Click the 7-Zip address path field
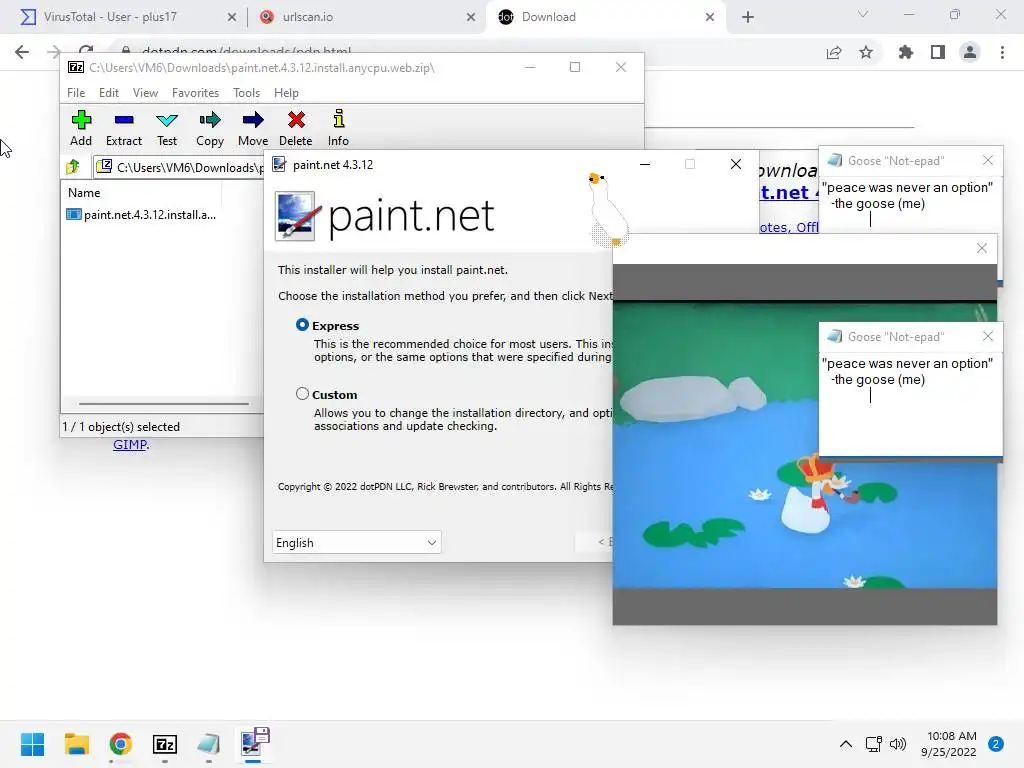This screenshot has width=1024, height=768. pos(179,167)
